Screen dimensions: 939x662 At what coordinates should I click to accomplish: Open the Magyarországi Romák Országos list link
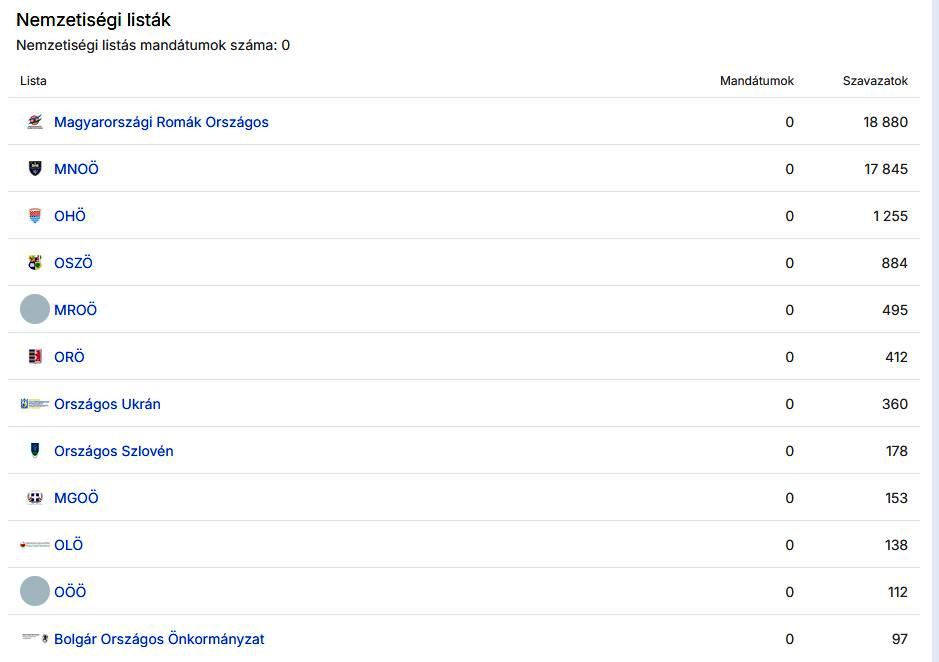(161, 122)
